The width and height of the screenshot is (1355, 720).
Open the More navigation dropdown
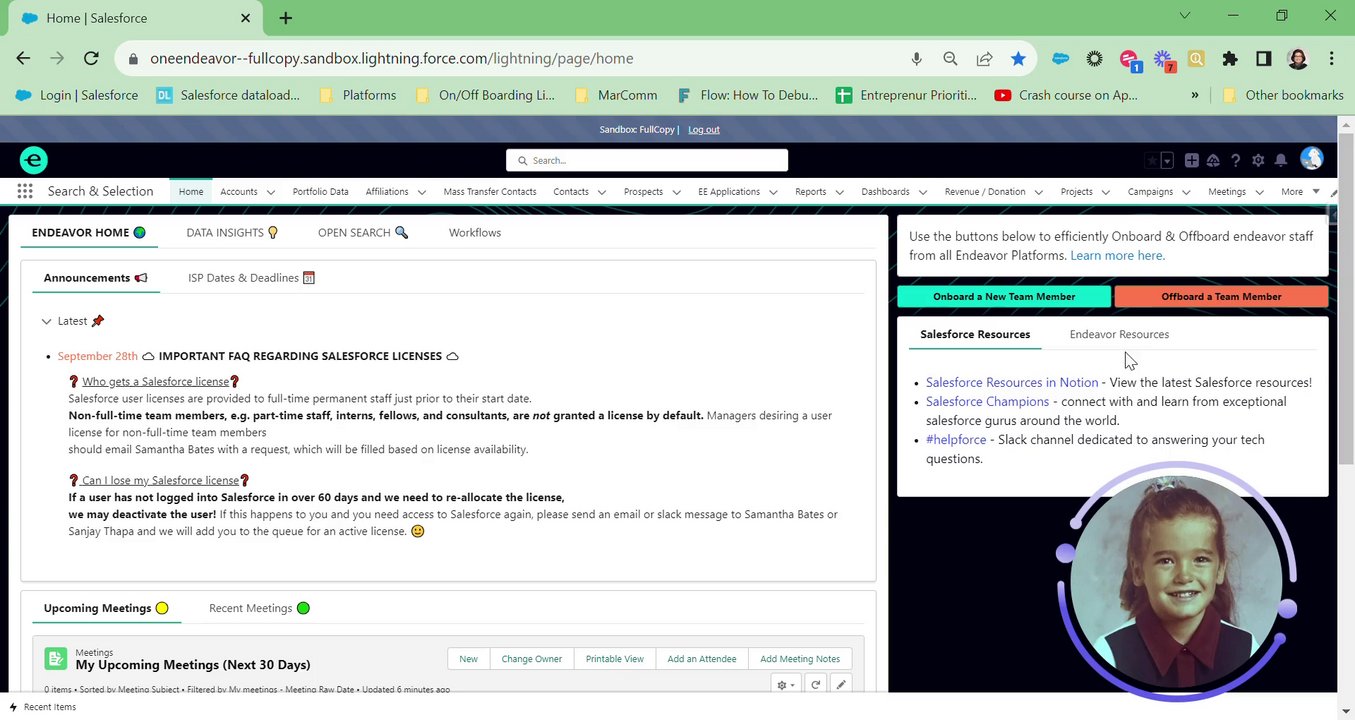point(1300,192)
